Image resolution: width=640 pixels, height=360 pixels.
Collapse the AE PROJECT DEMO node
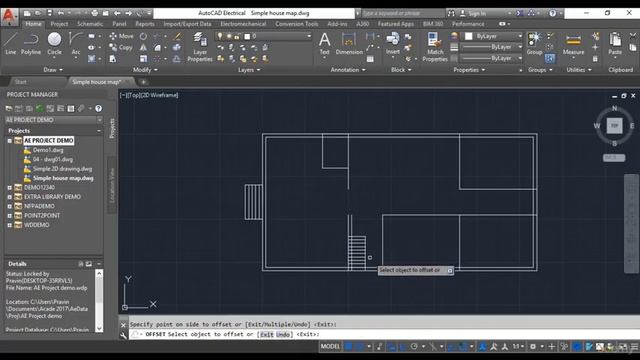9,140
